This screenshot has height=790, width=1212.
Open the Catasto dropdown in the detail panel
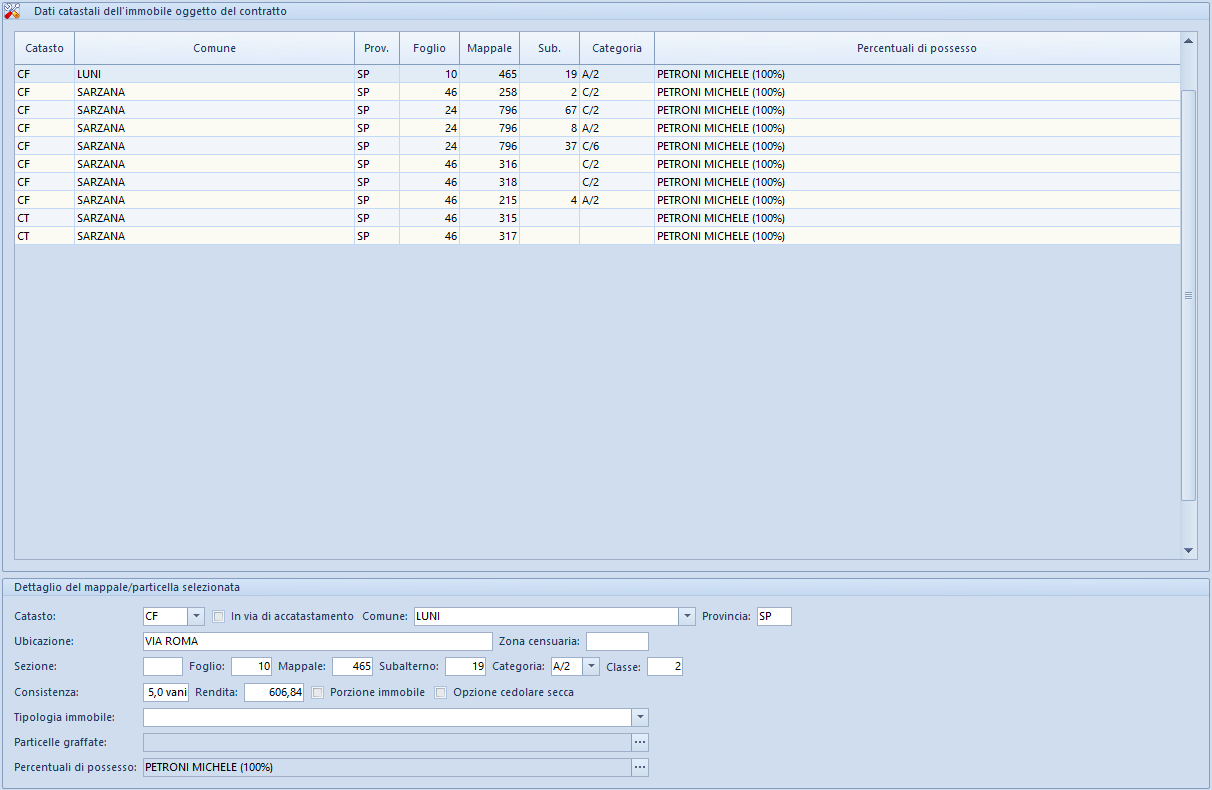[x=196, y=617]
